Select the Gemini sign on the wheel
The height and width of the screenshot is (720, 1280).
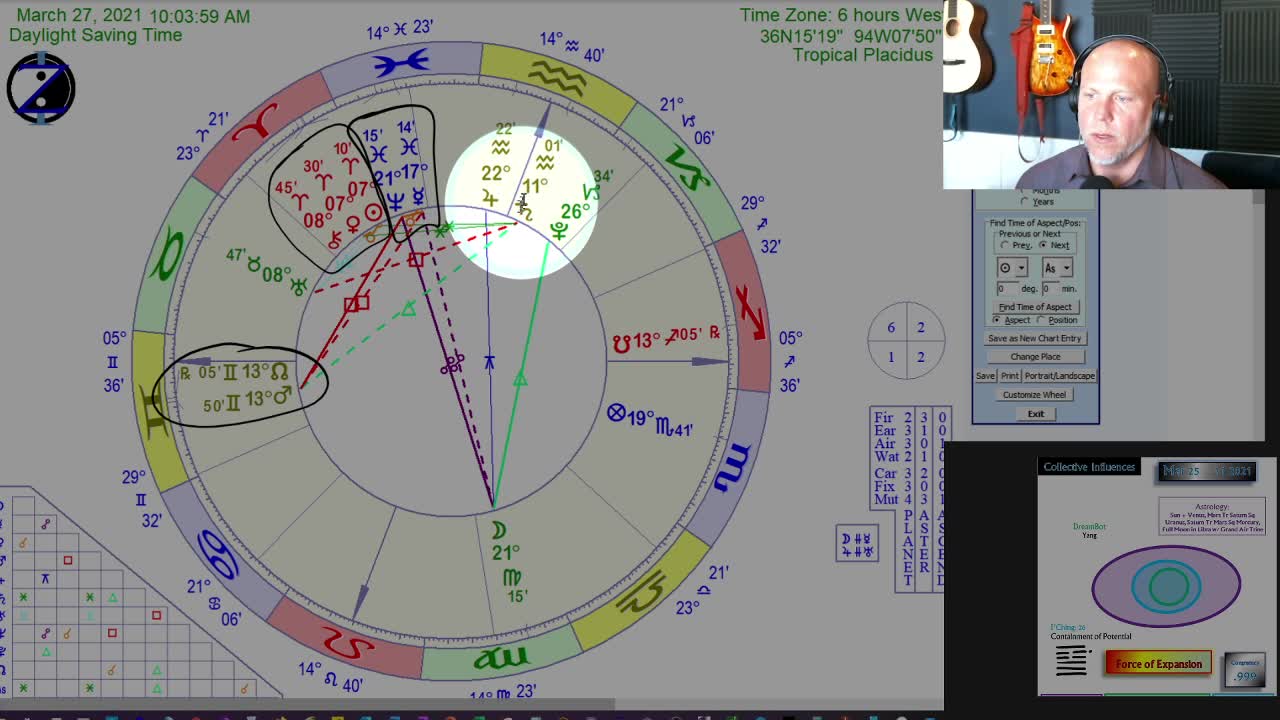coord(155,413)
